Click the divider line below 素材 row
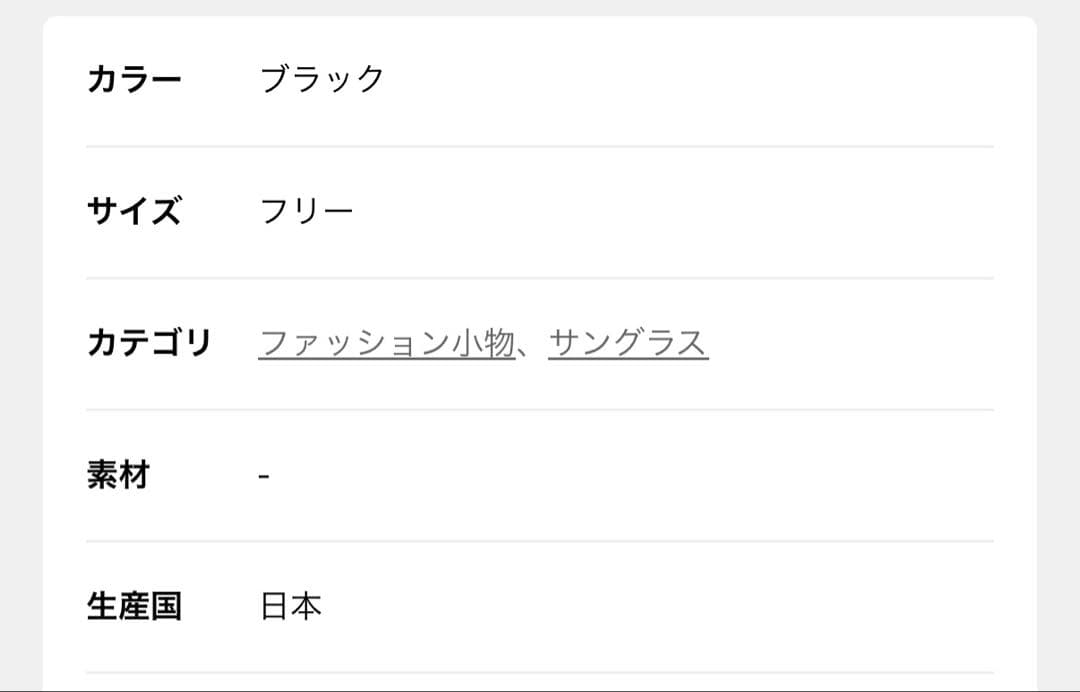1080x692 pixels. (540, 541)
